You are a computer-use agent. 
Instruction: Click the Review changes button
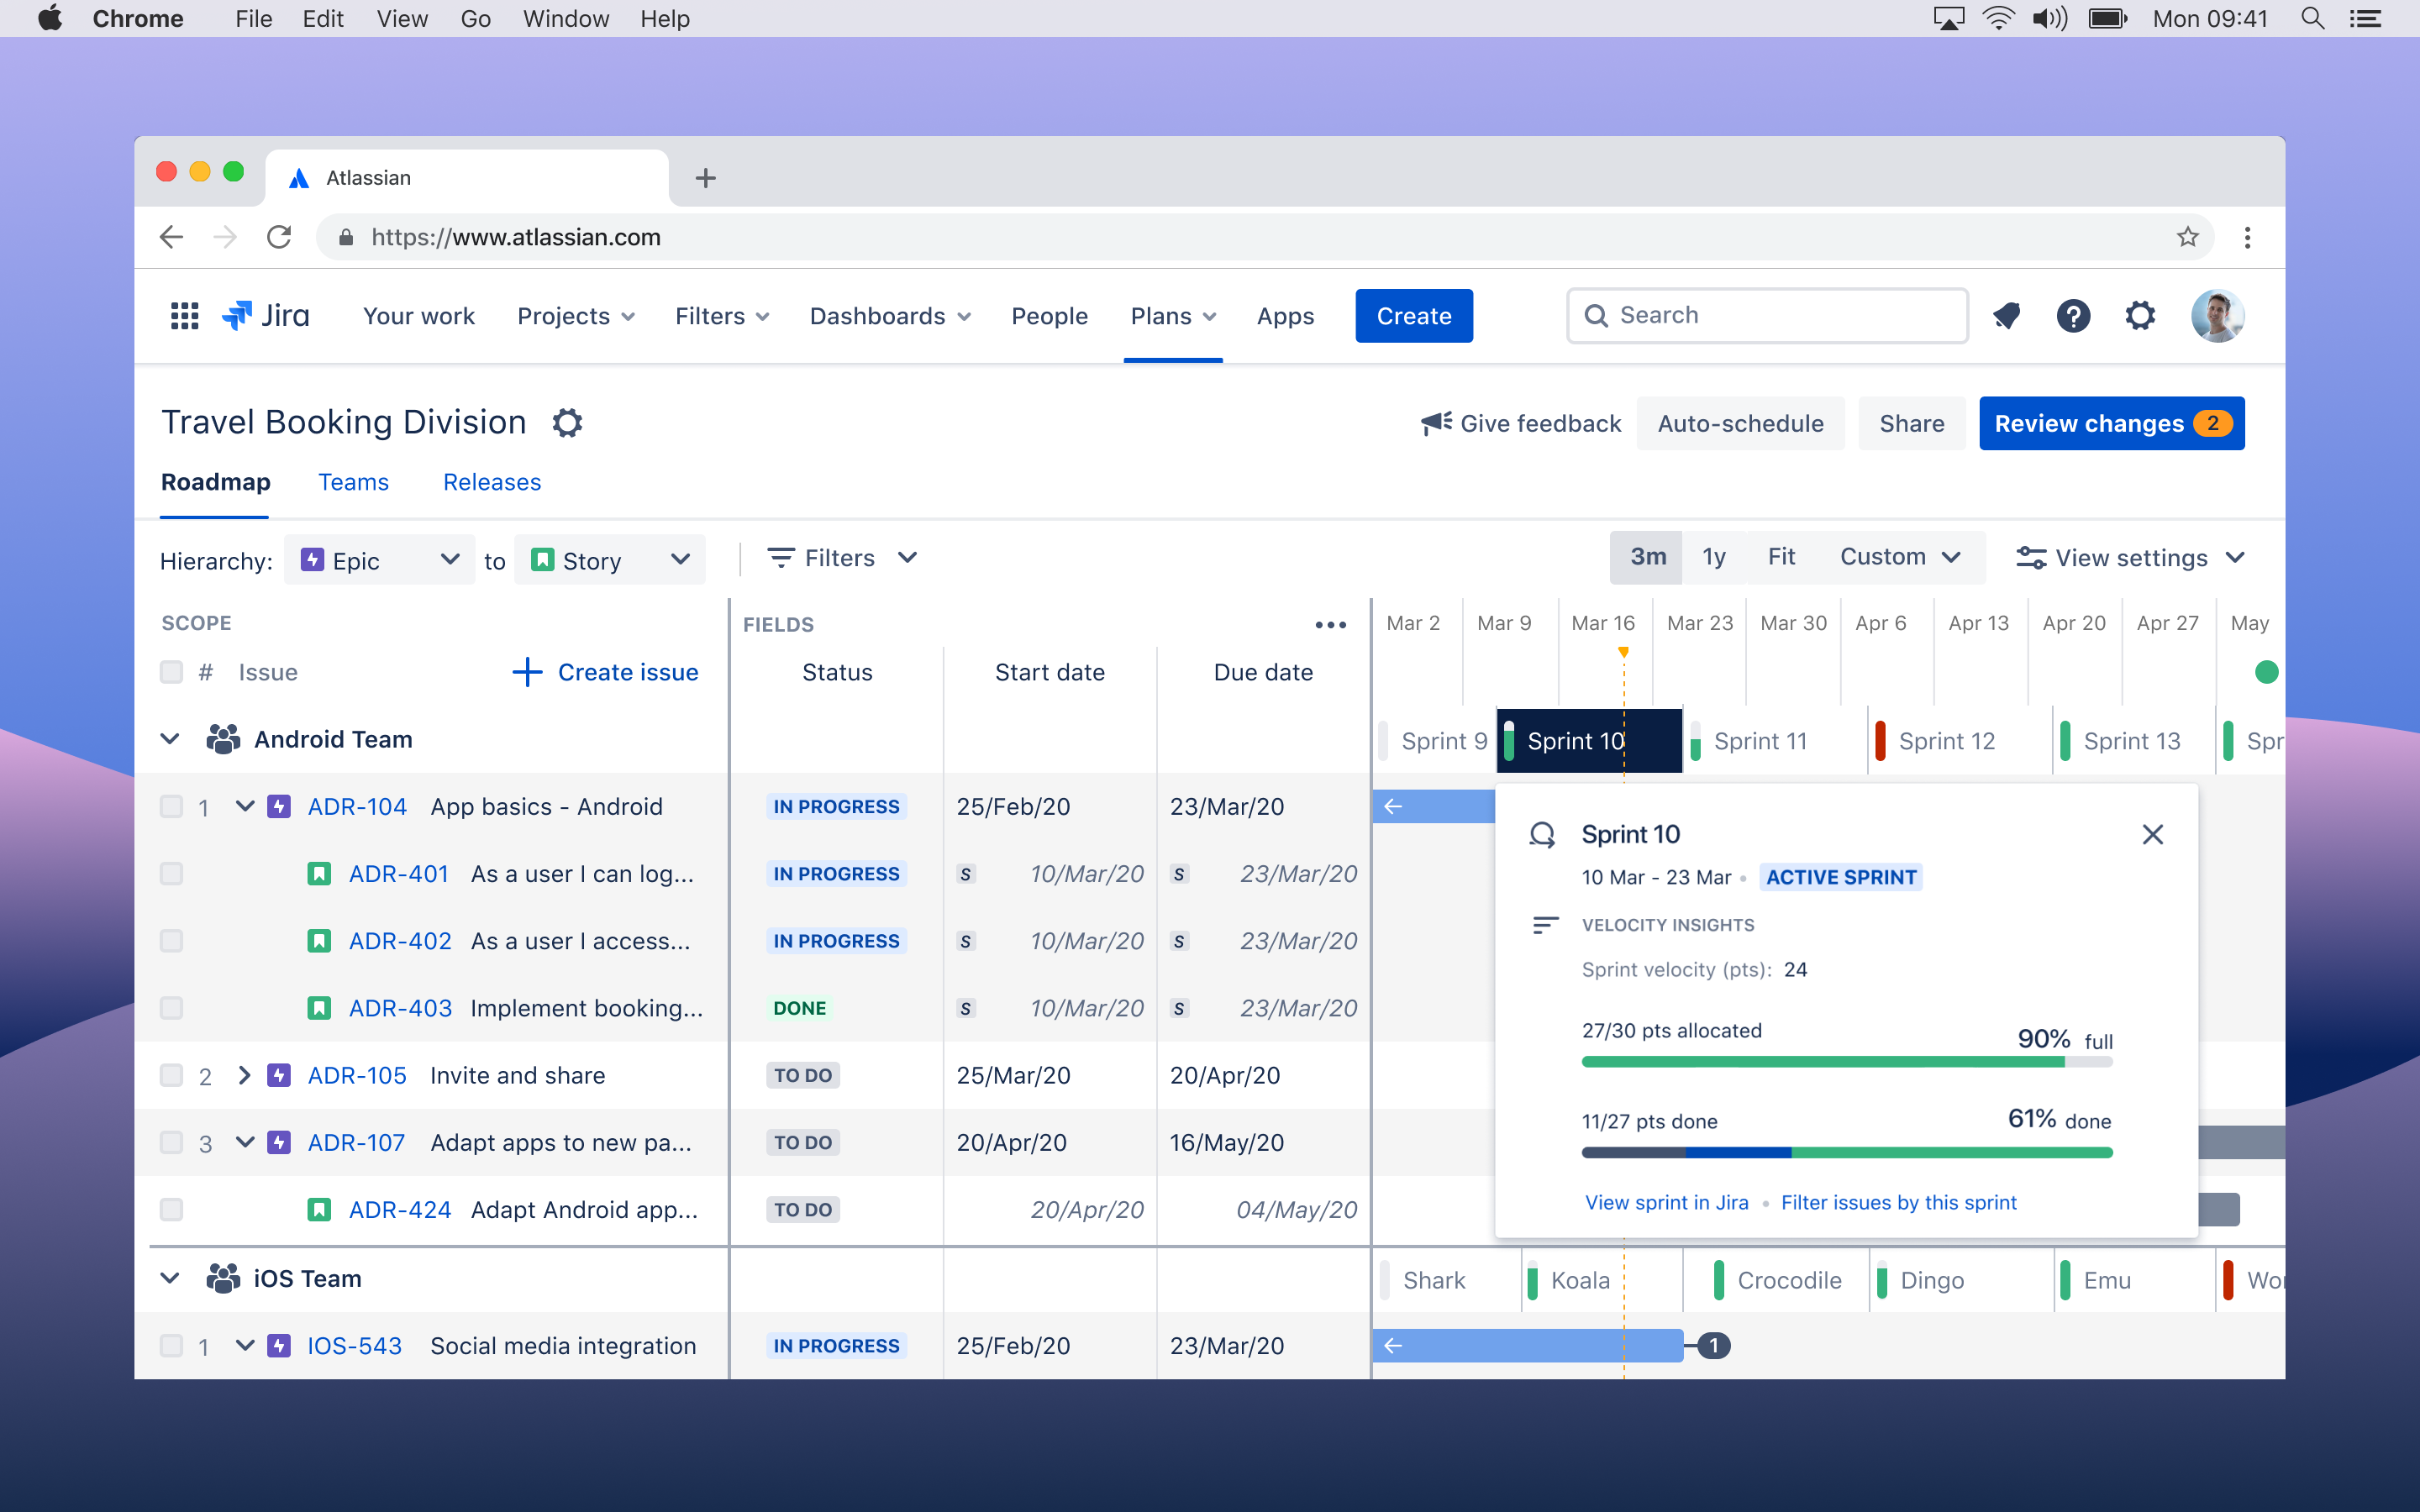tap(2111, 423)
